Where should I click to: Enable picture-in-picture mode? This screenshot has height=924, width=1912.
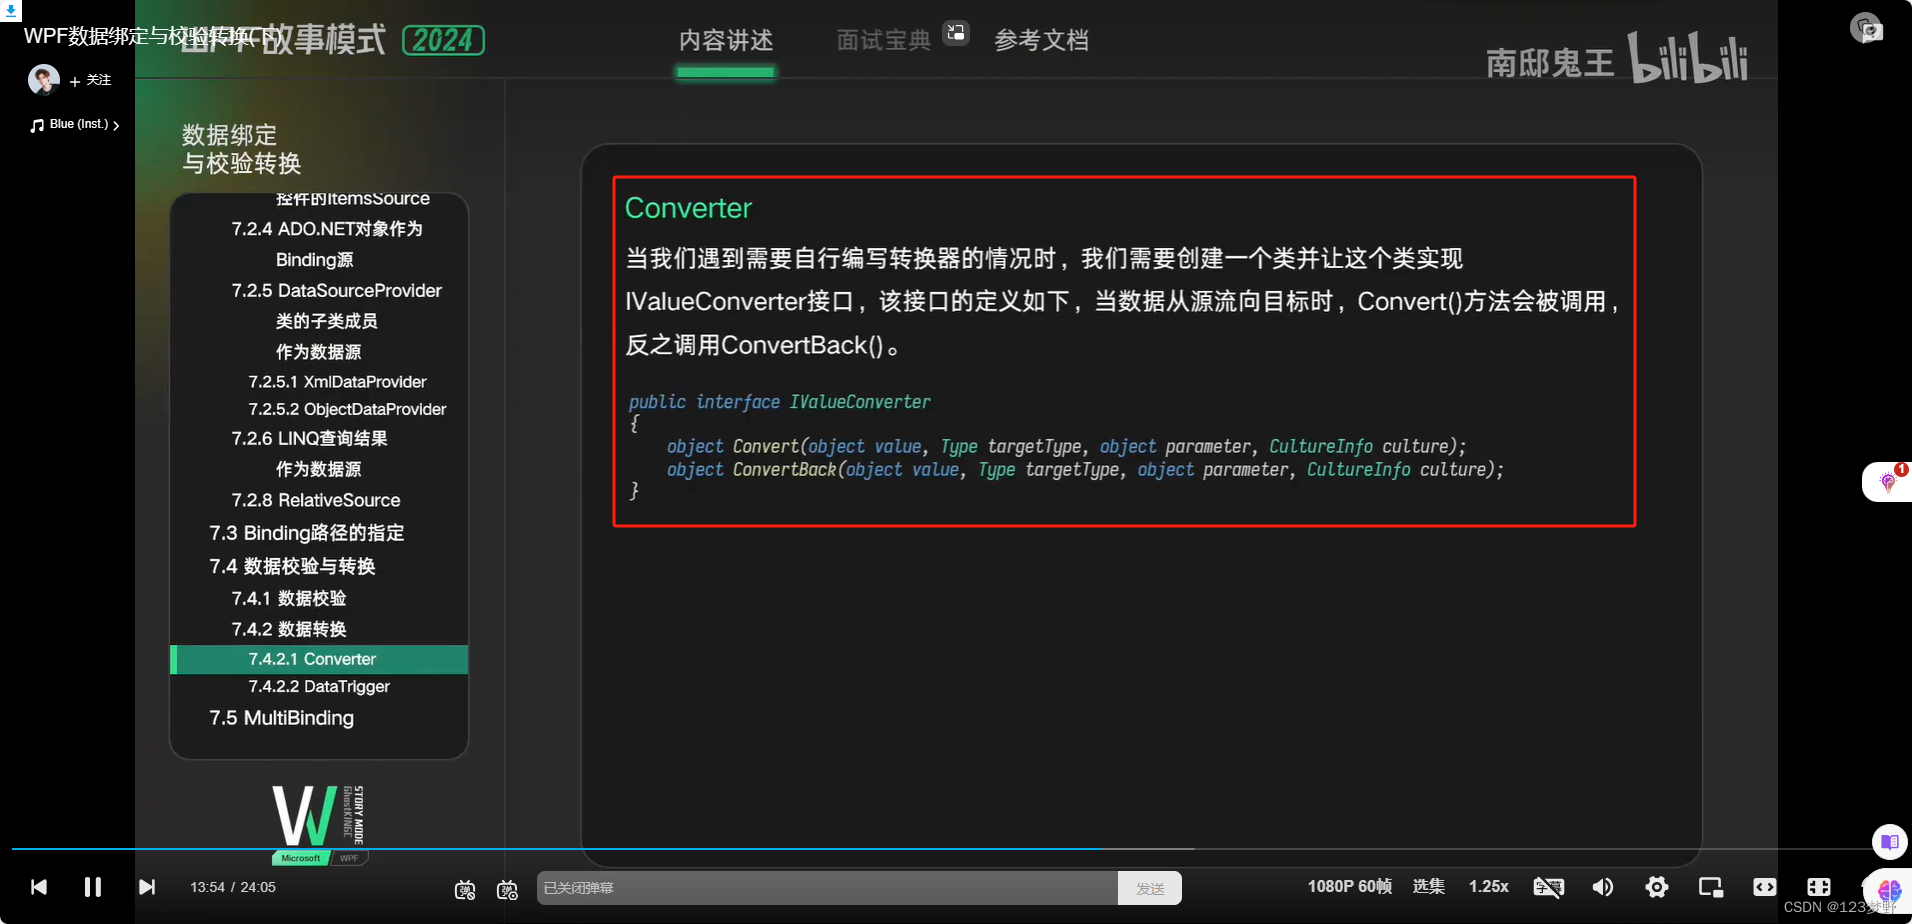click(x=1711, y=887)
